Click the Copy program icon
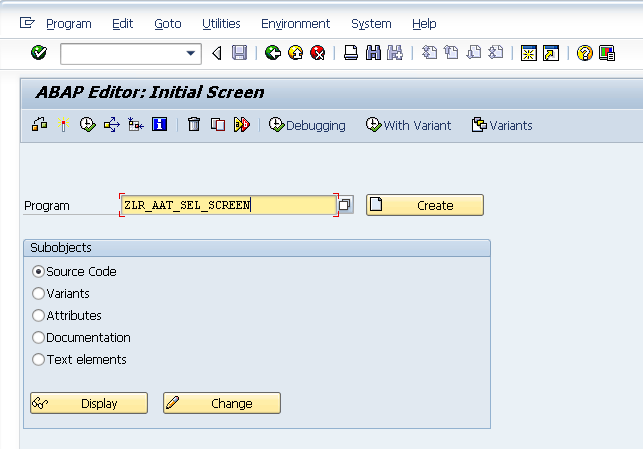The width and height of the screenshot is (643, 449). click(218, 125)
